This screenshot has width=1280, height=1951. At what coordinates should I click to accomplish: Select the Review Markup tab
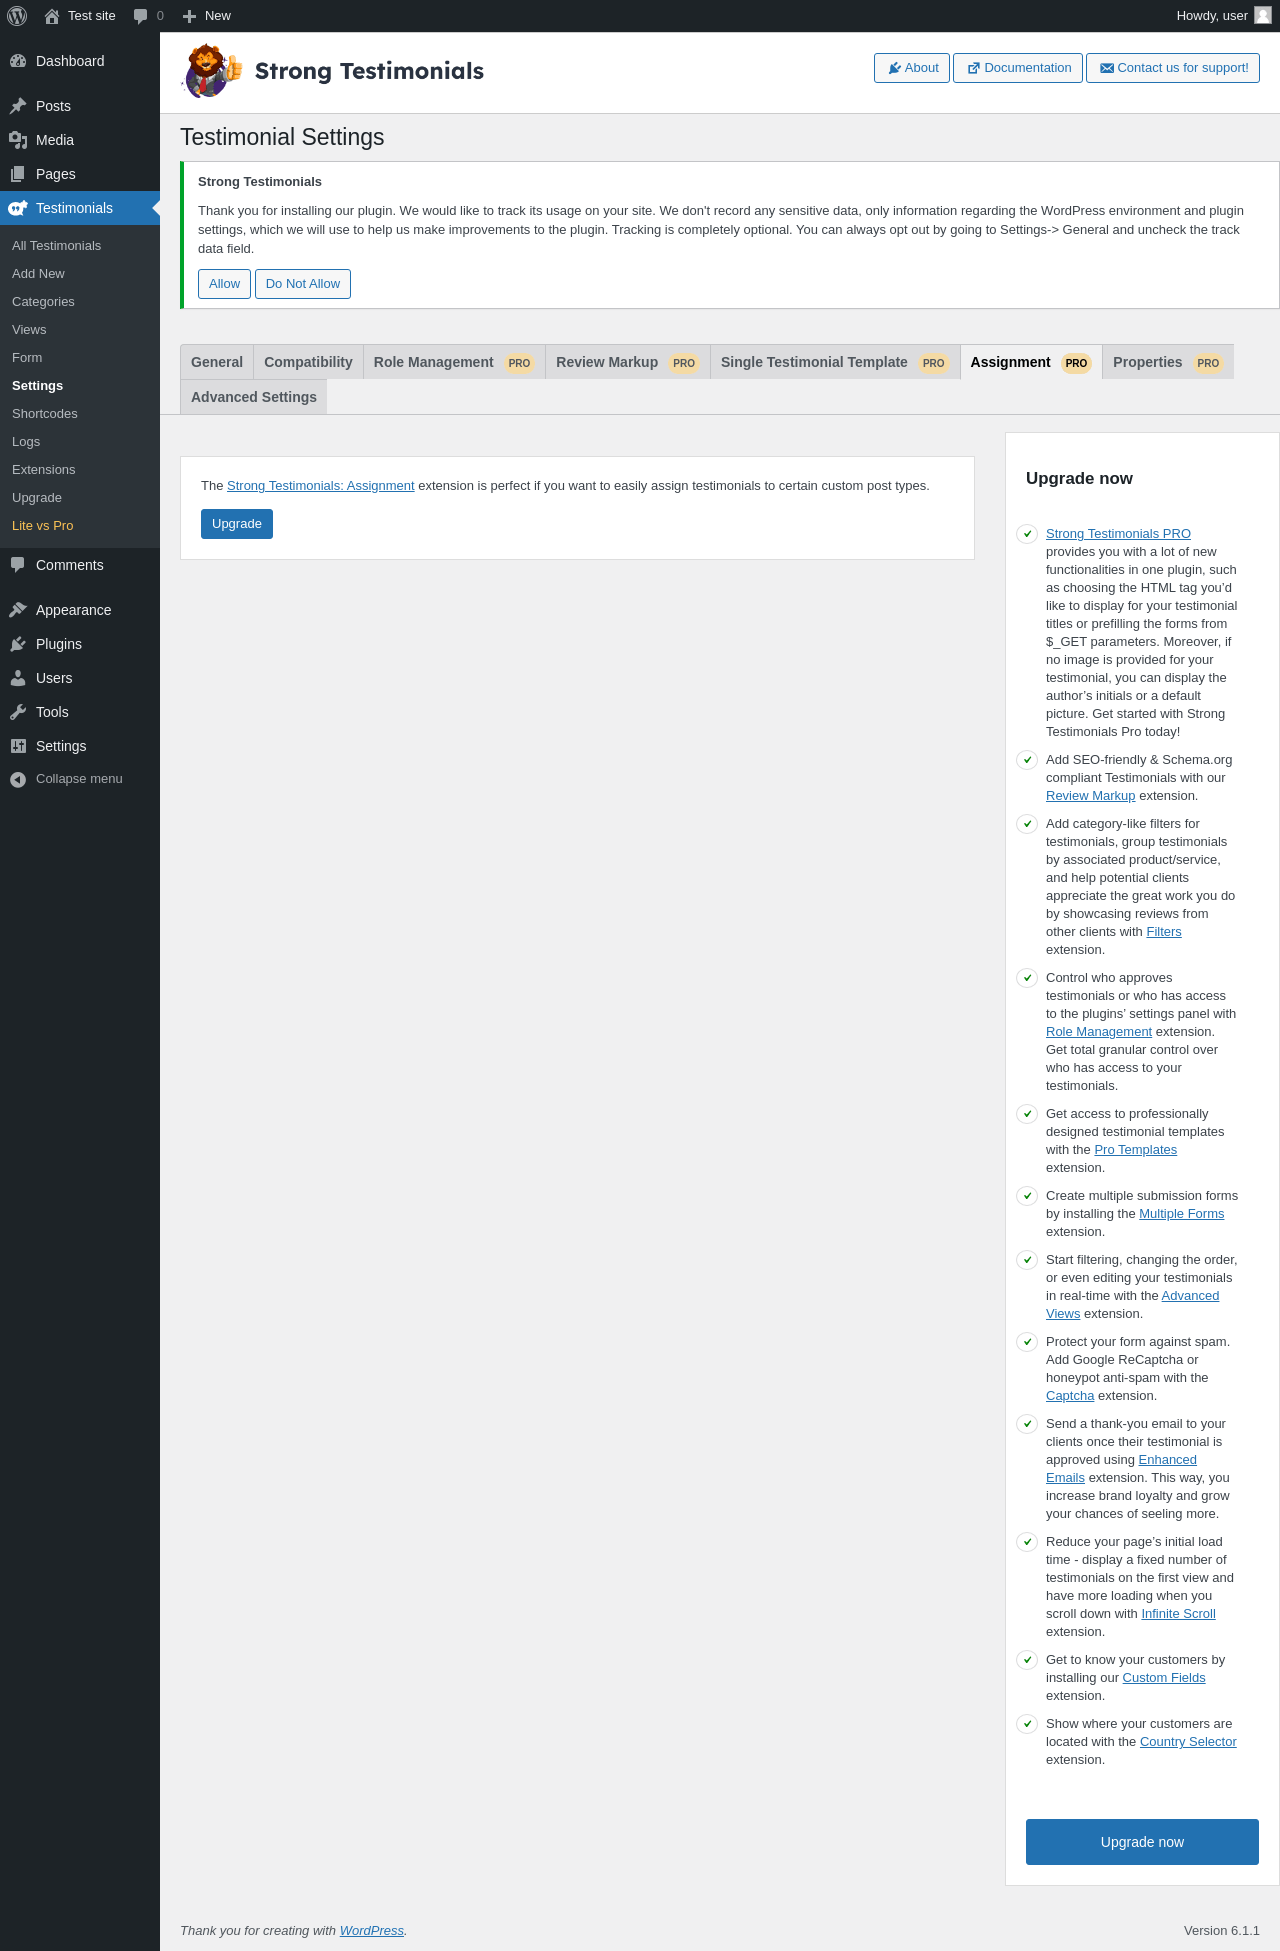(627, 362)
